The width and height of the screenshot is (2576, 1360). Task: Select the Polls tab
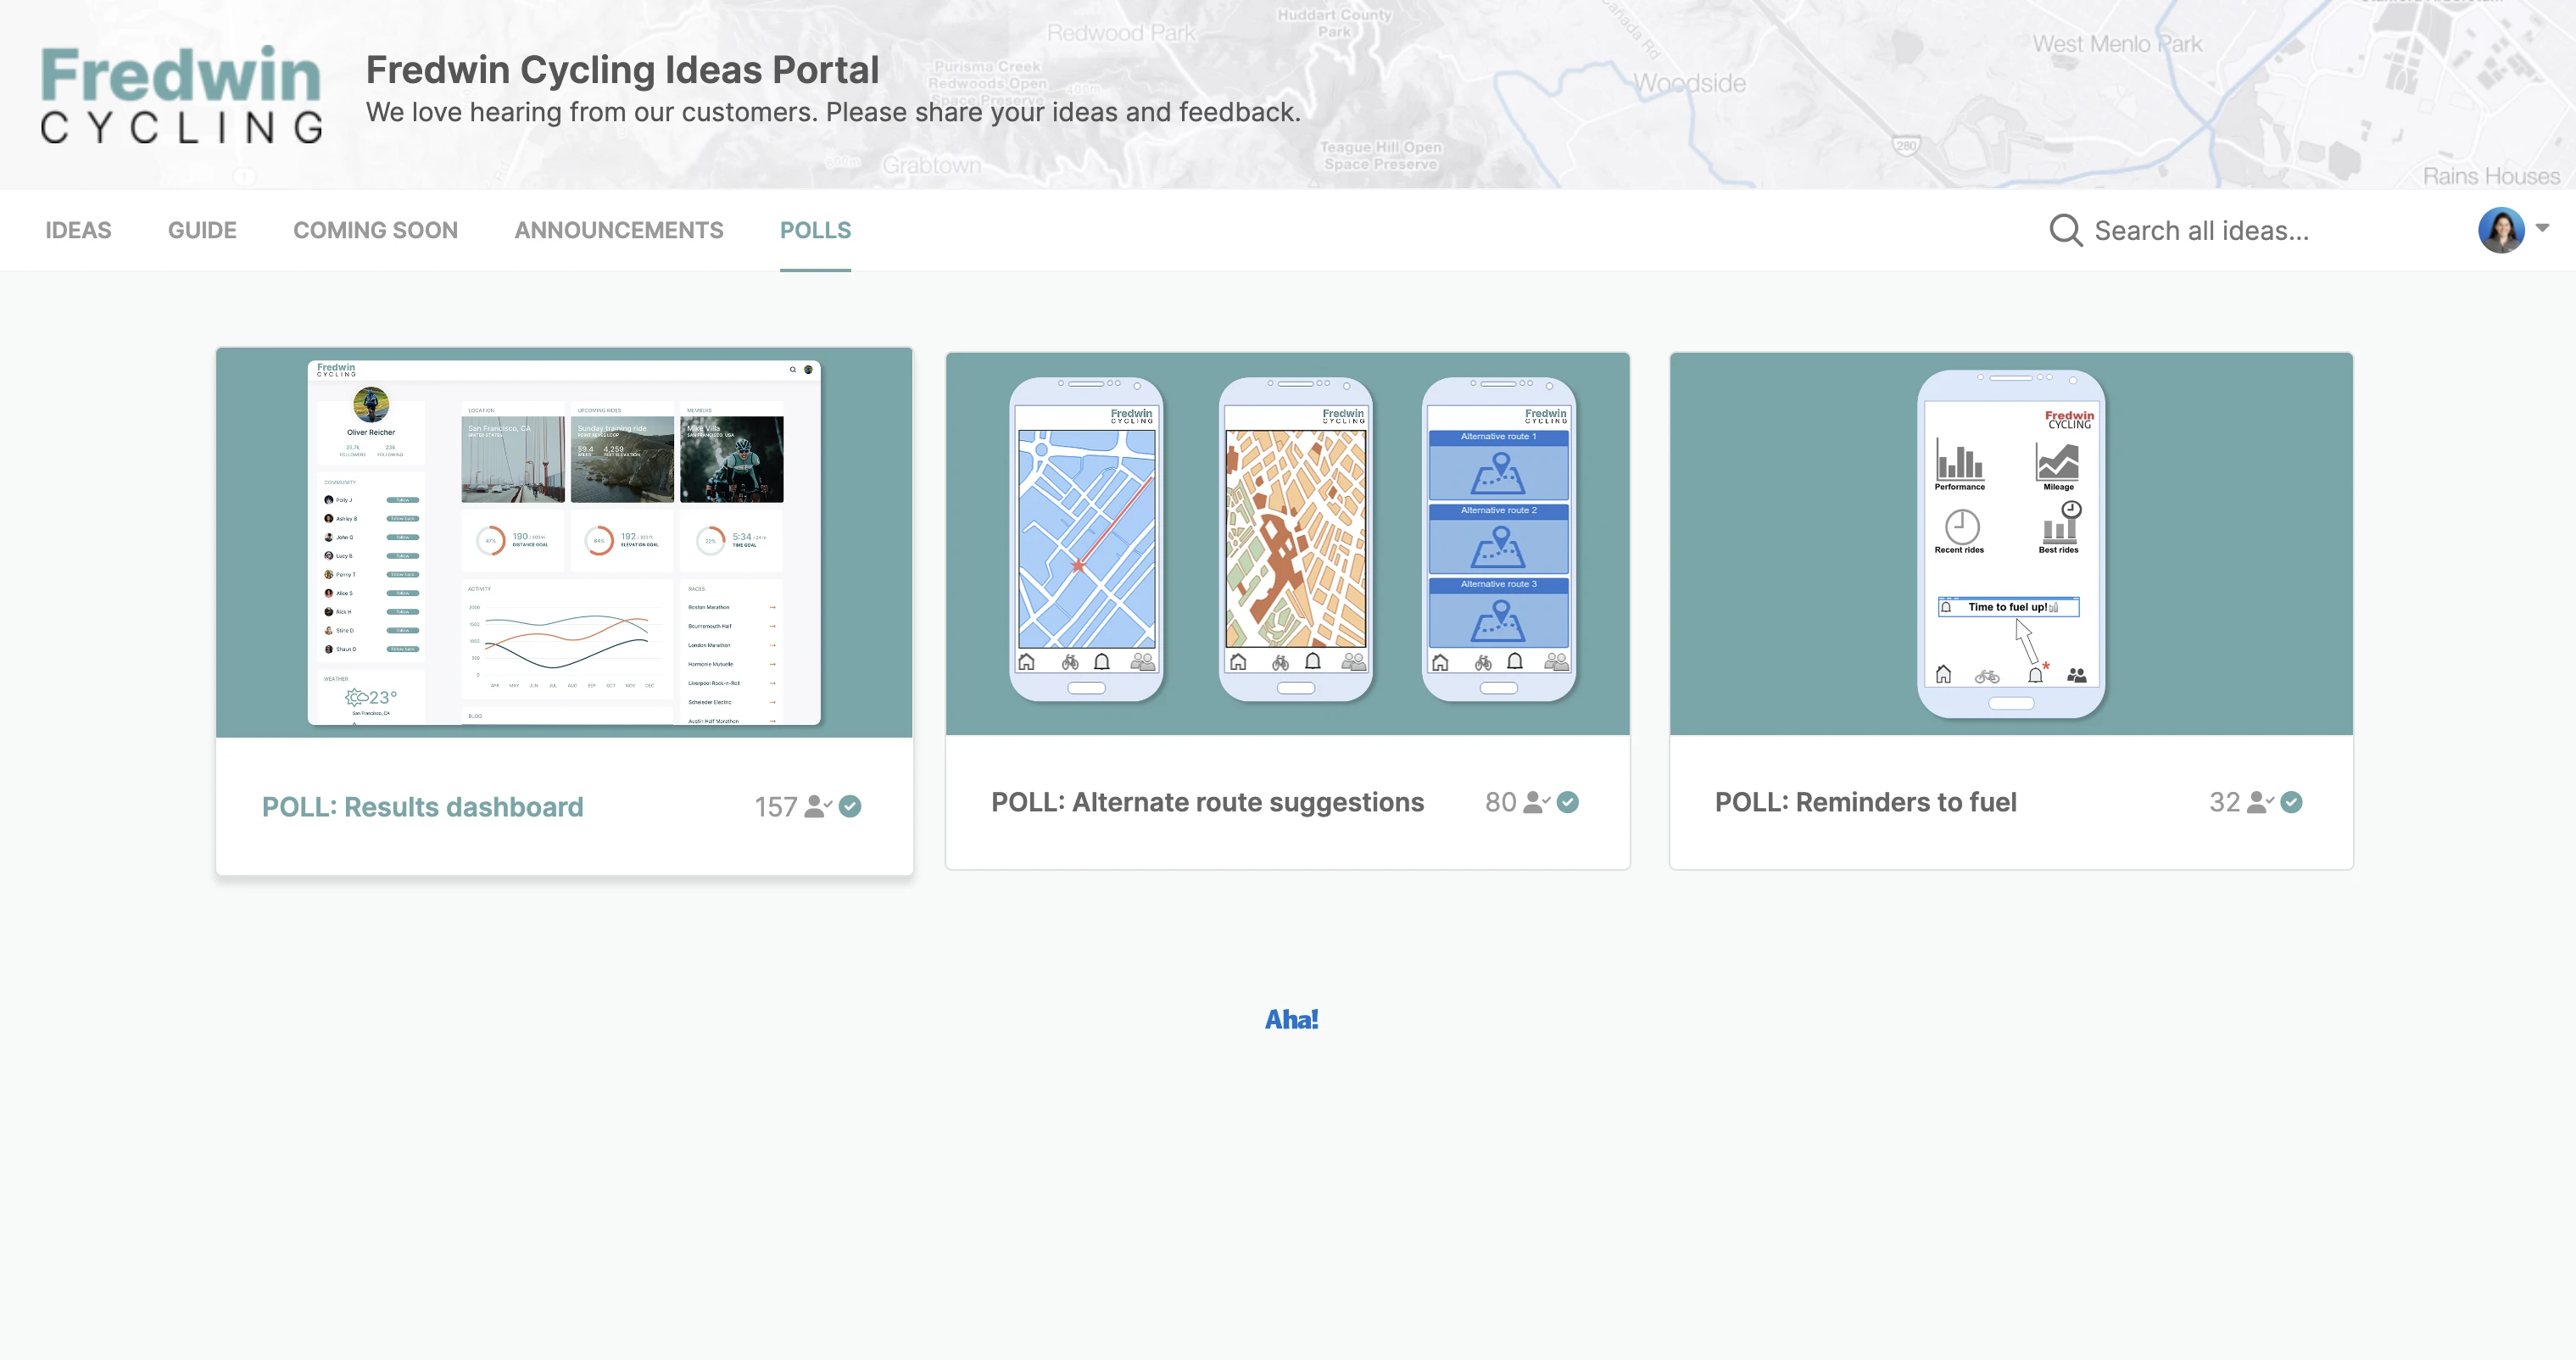815,231
